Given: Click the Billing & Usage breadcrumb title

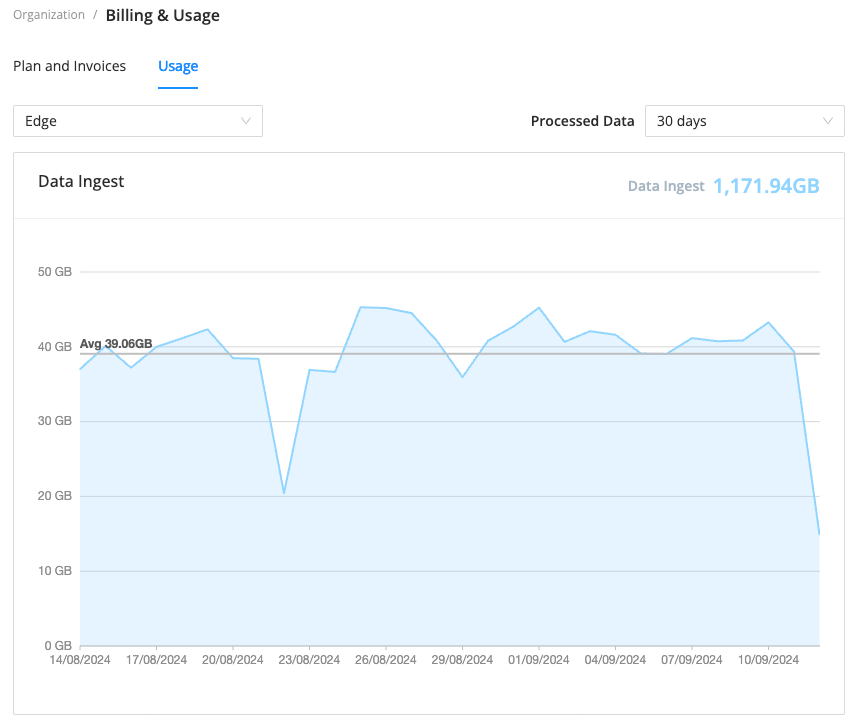Looking at the screenshot, I should pos(162,15).
